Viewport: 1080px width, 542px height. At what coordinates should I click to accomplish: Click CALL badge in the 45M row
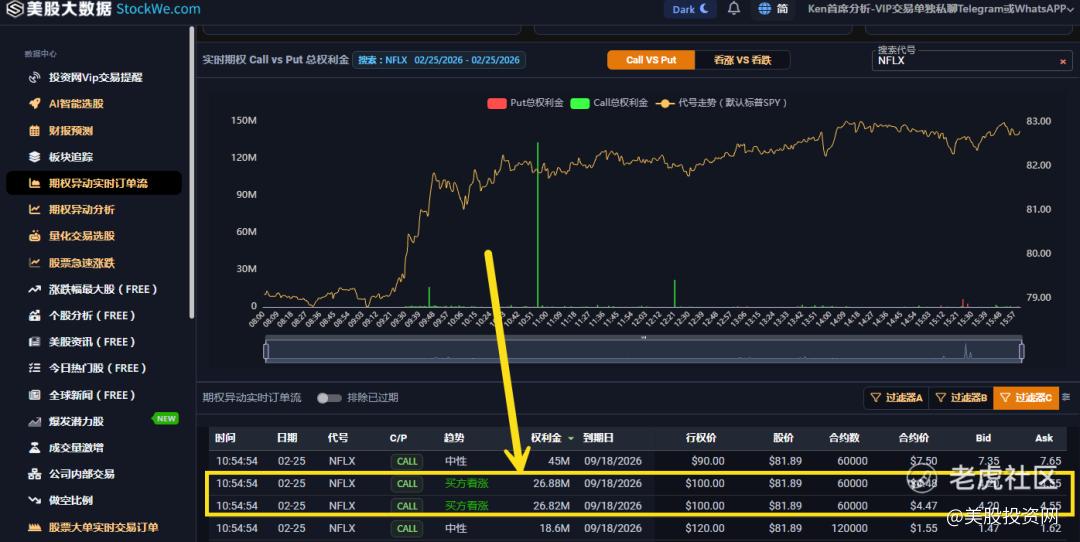(x=407, y=461)
